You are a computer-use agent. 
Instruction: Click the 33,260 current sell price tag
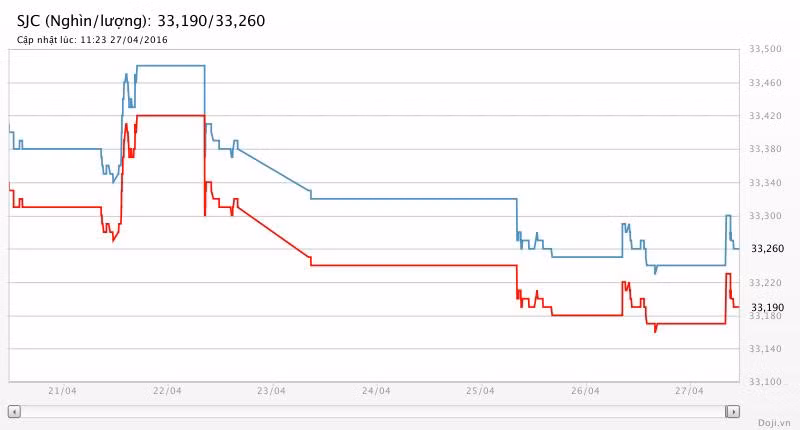tap(767, 249)
